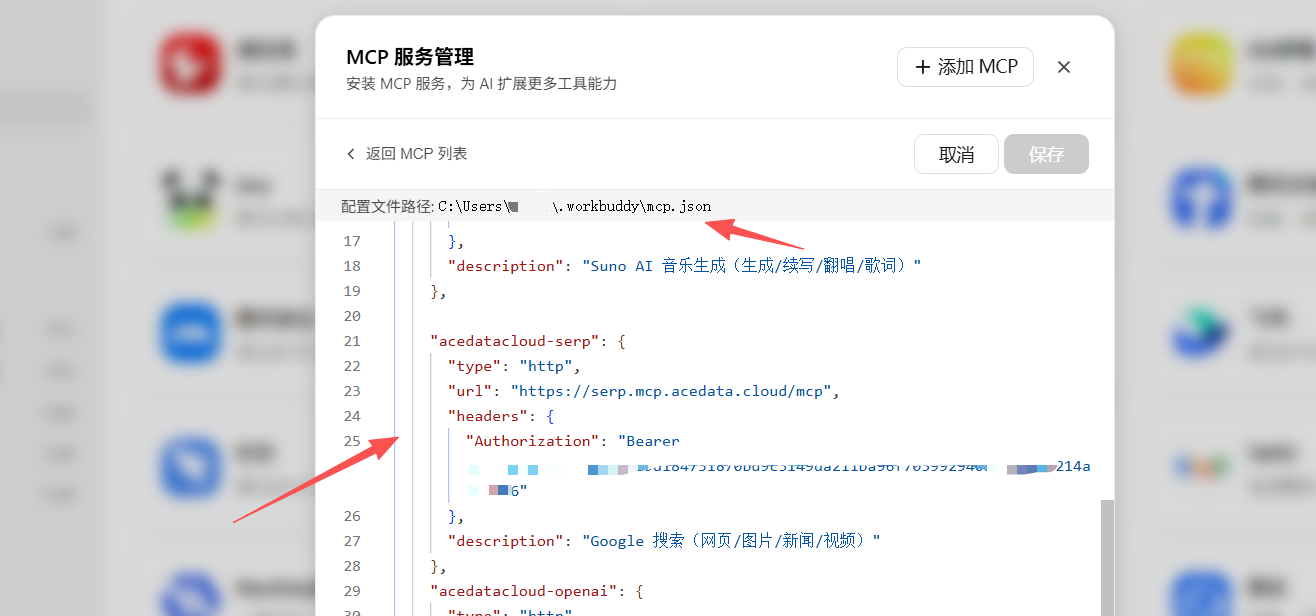Click the "type" key on line 22
The height and width of the screenshot is (616, 1316).
coord(474,366)
